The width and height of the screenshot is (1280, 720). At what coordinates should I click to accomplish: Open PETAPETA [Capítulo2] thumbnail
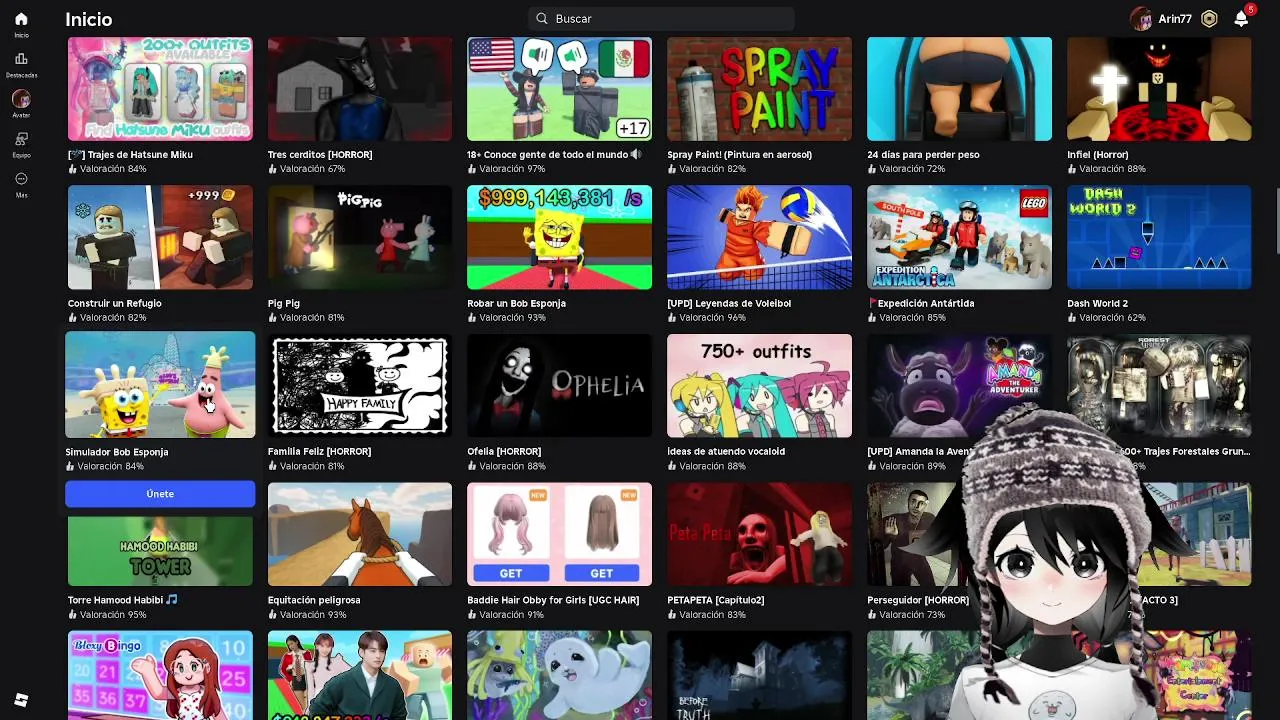(759, 534)
